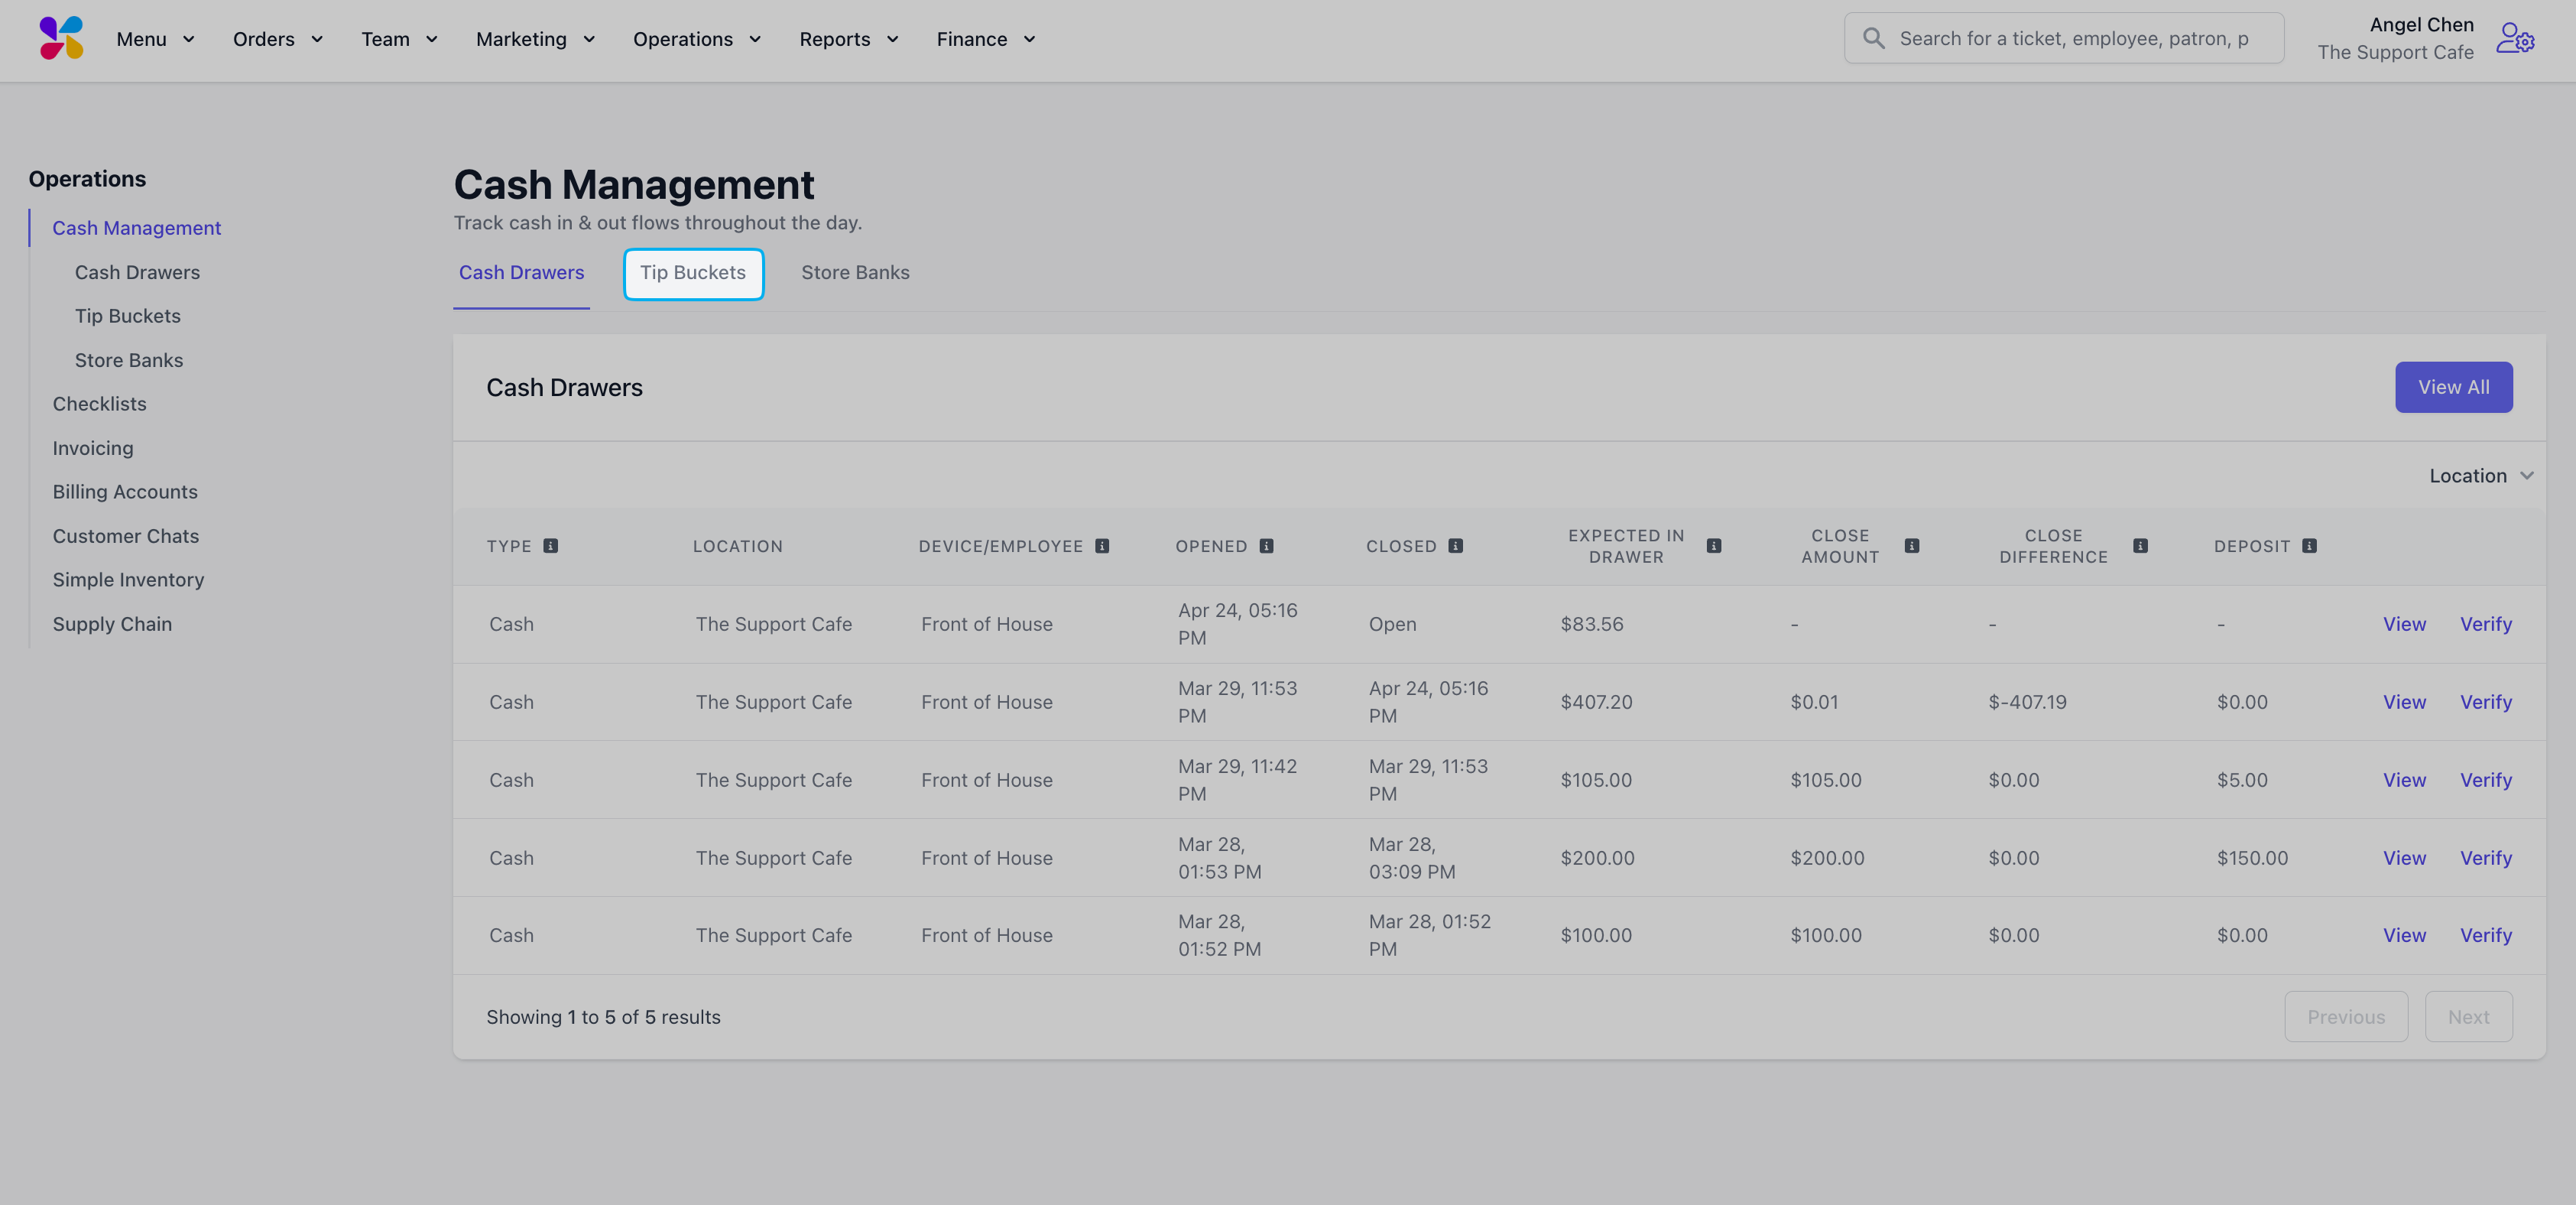The width and height of the screenshot is (2576, 1205).
Task: Expand the Location filter dropdown
Action: point(2480,476)
